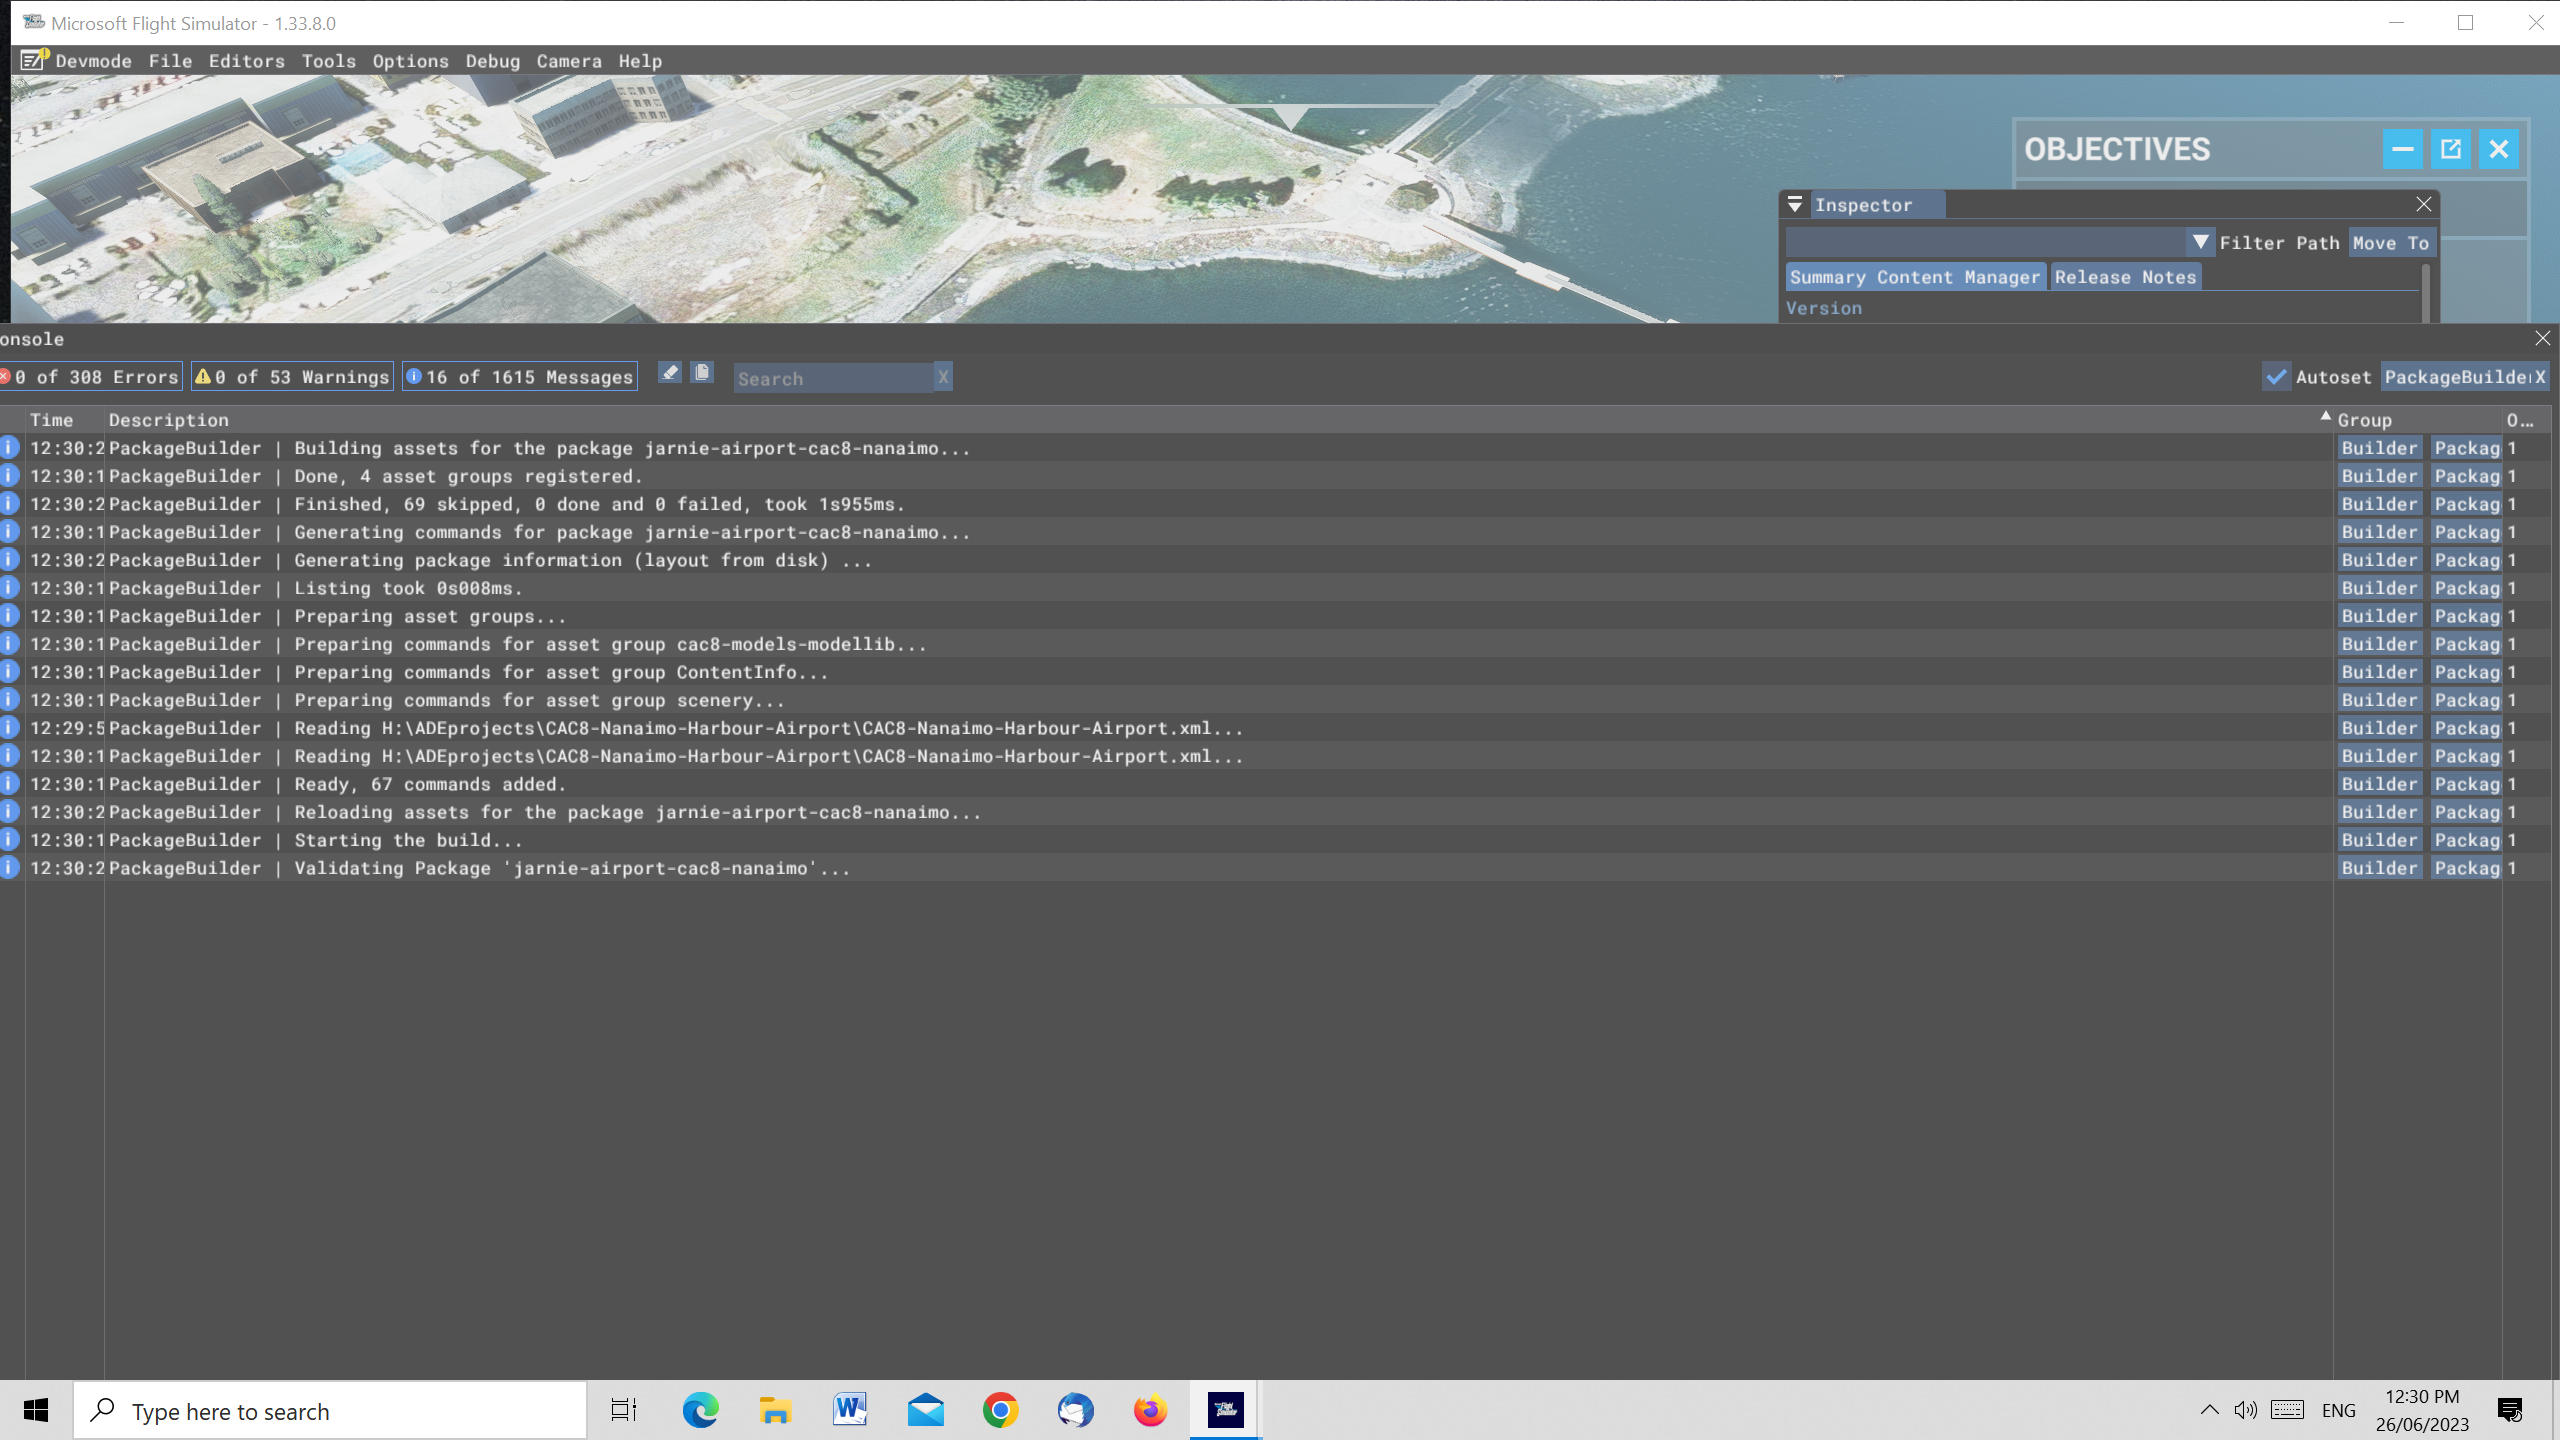
Task: Copy console messages using the copy icon
Action: [x=702, y=373]
